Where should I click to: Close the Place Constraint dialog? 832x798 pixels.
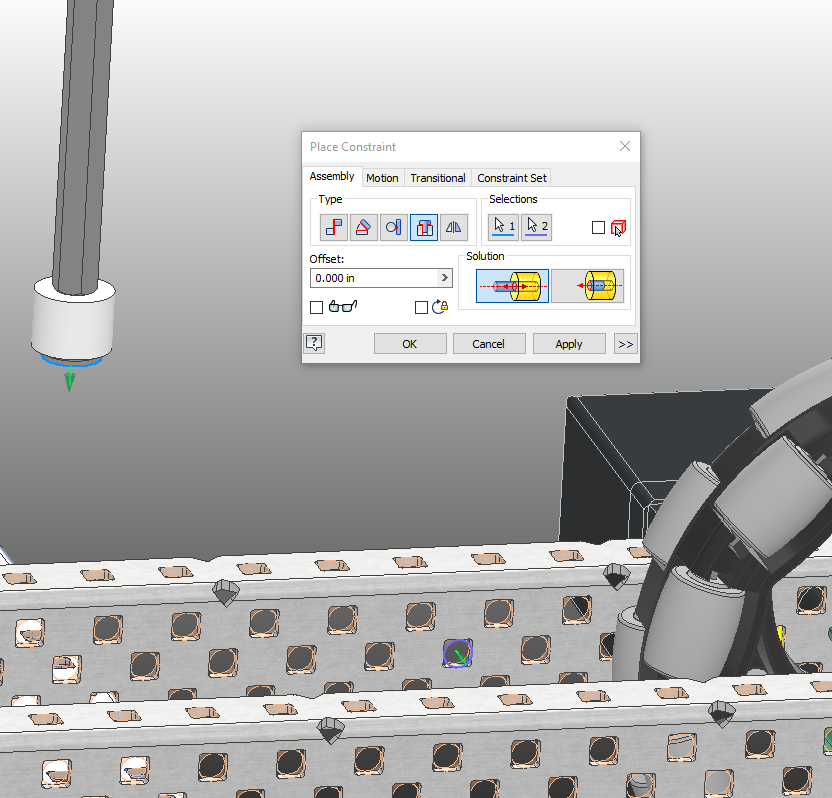pyautogui.click(x=625, y=146)
